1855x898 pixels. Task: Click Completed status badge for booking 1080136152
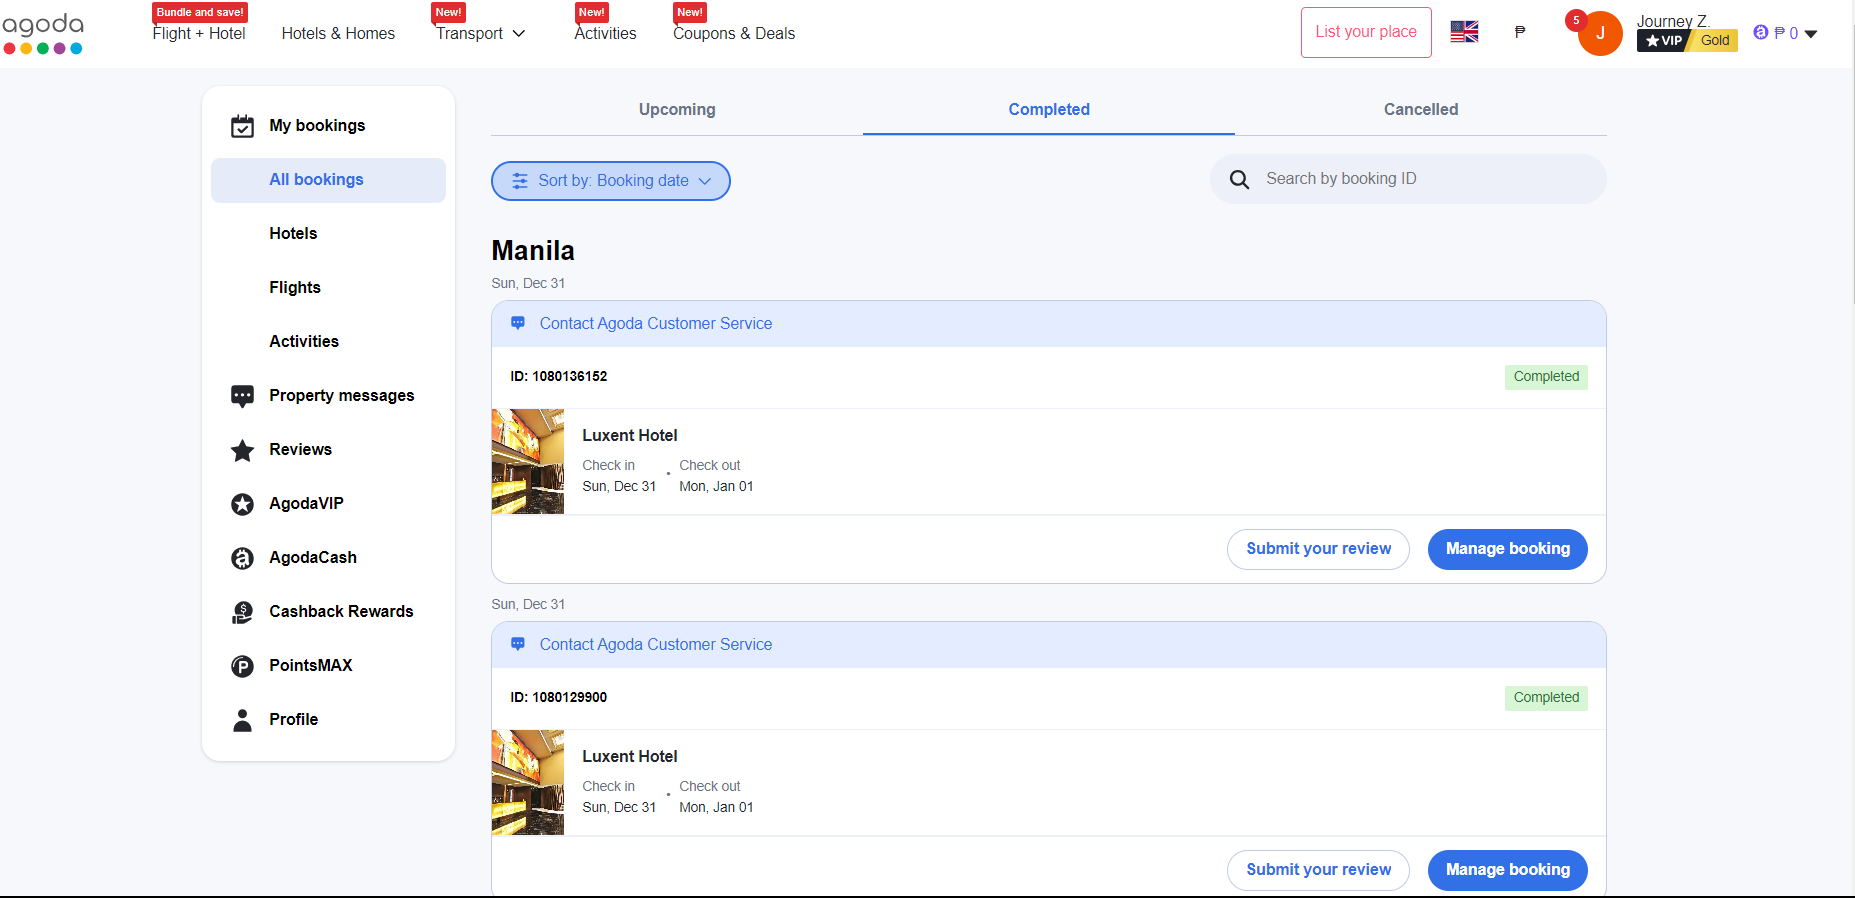pyautogui.click(x=1546, y=377)
